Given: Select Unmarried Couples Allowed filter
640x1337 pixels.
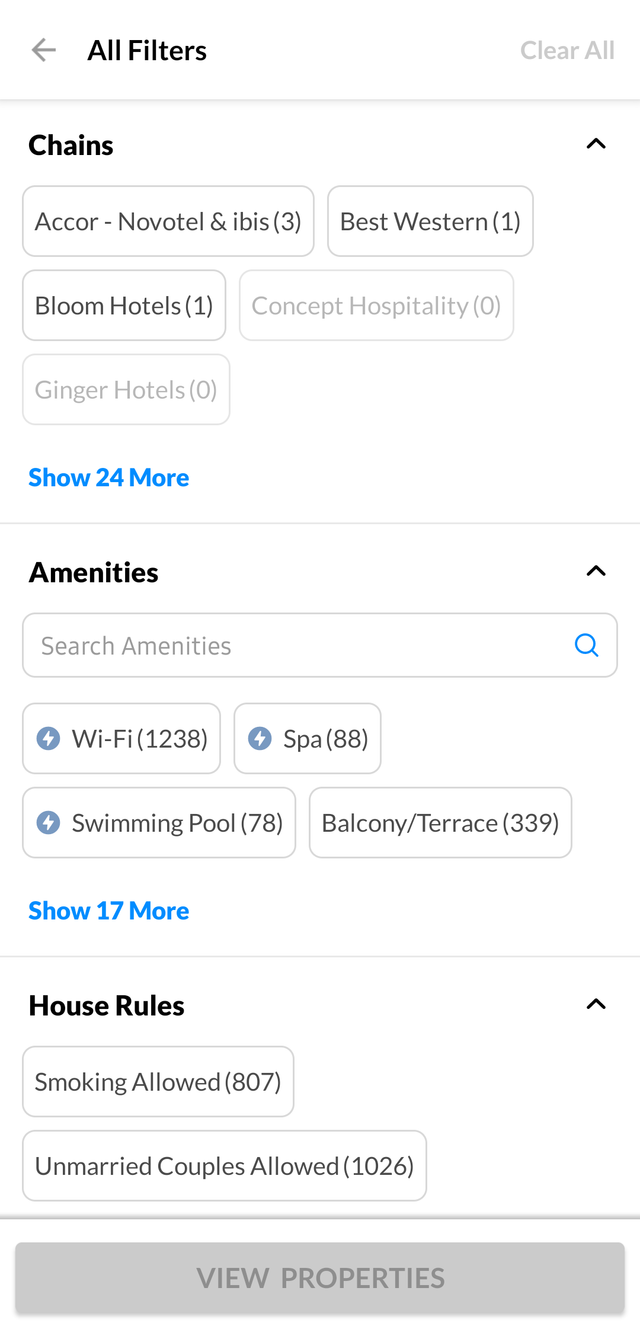Looking at the screenshot, I should pyautogui.click(x=224, y=1165).
